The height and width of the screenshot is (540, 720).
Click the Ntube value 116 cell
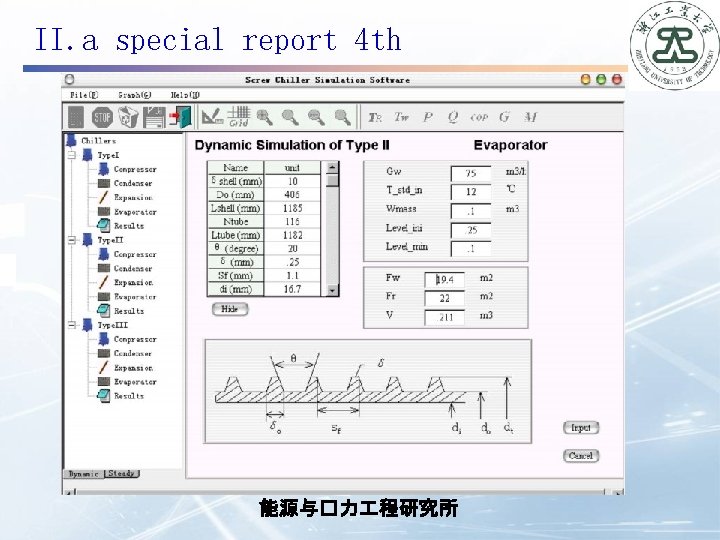coord(292,222)
